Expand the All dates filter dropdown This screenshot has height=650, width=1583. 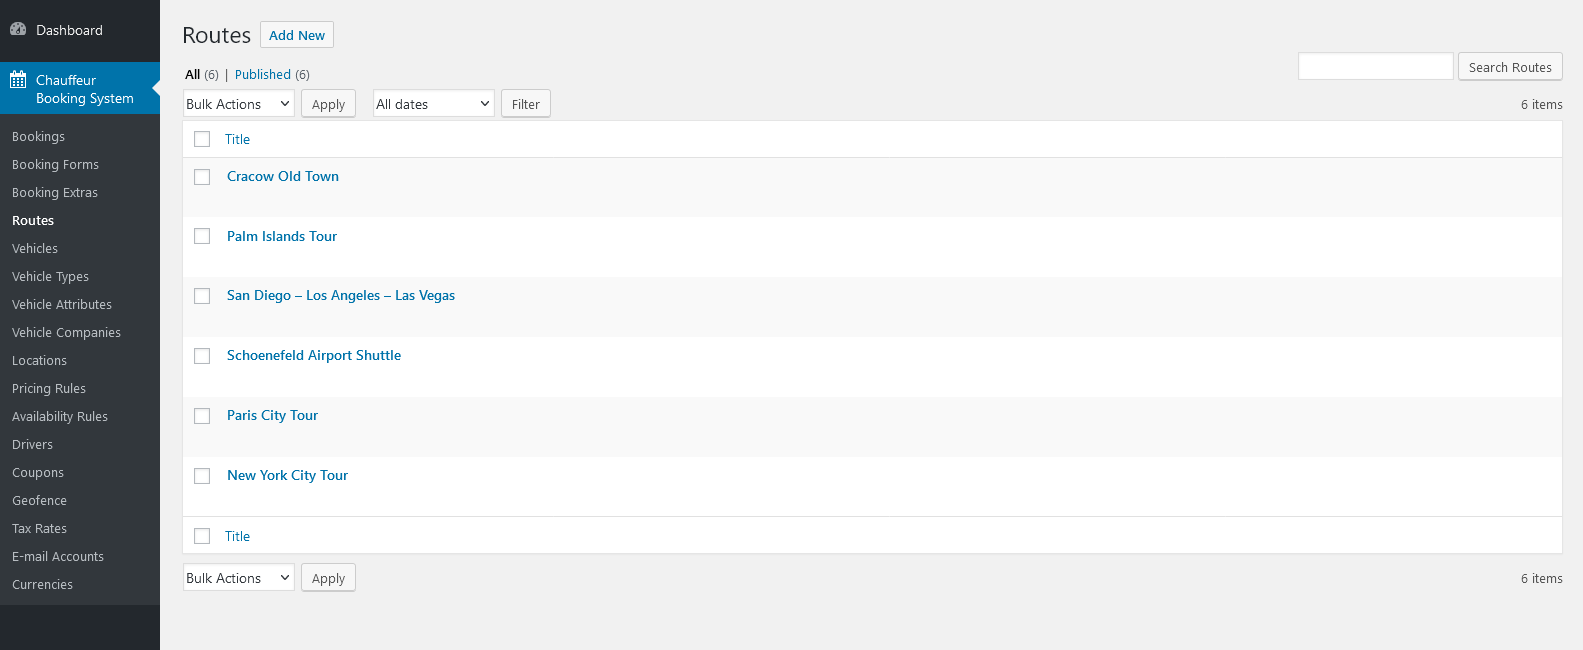coord(433,104)
